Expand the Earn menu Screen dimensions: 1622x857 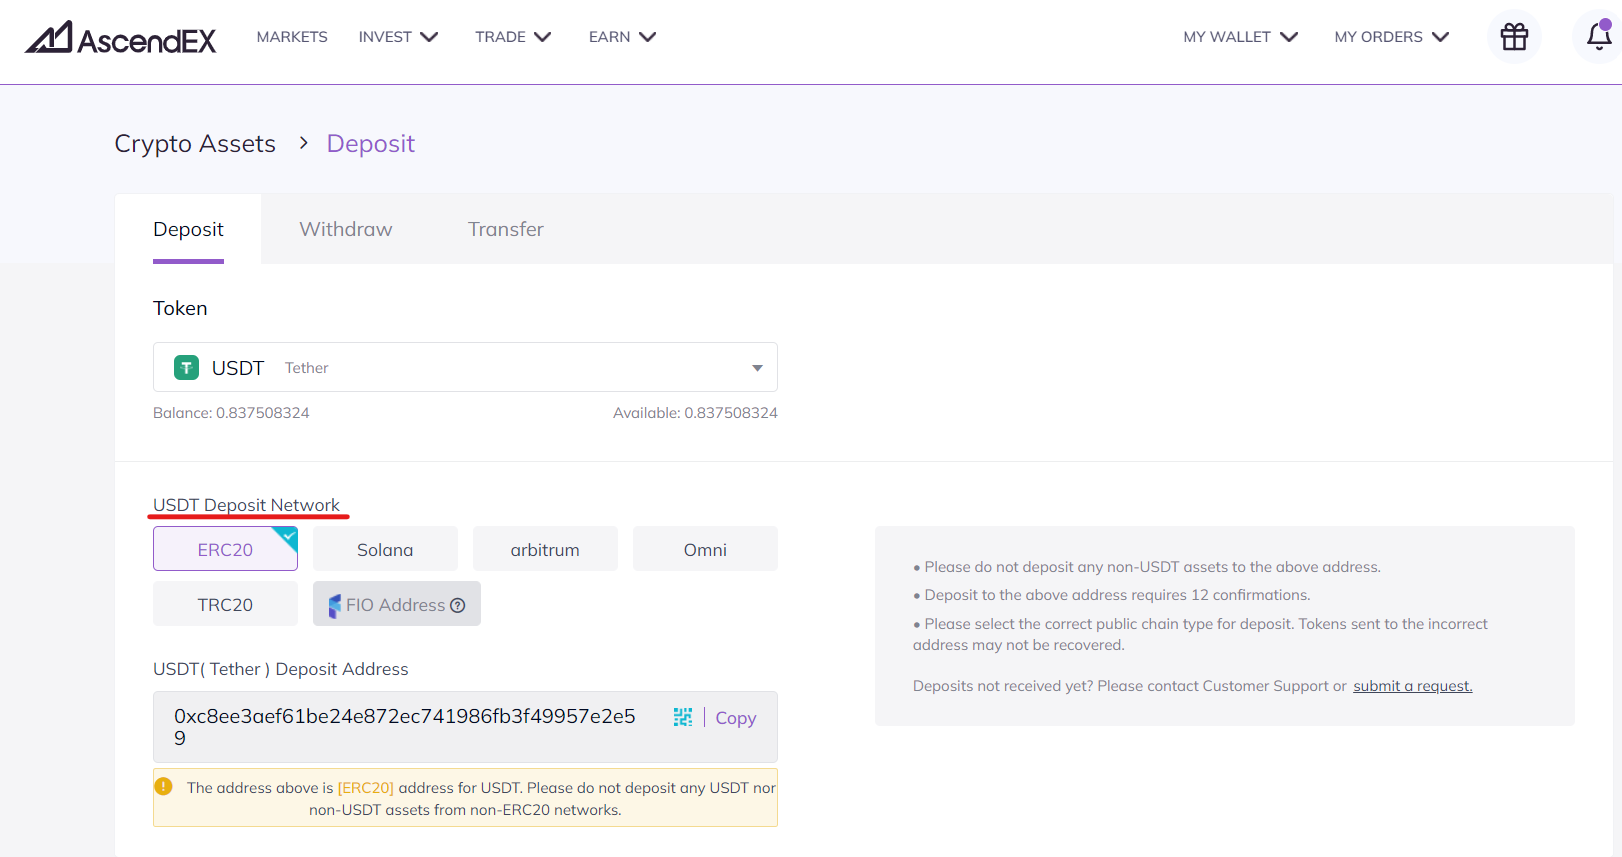click(622, 37)
